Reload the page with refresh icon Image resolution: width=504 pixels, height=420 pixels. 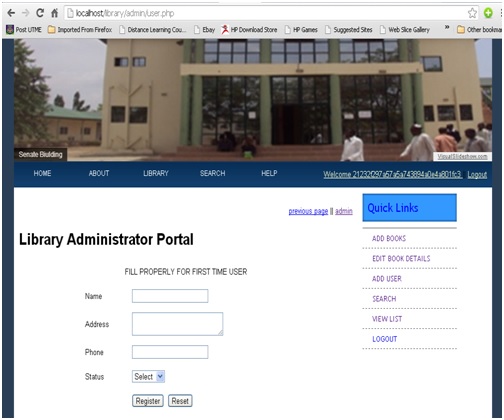point(40,13)
